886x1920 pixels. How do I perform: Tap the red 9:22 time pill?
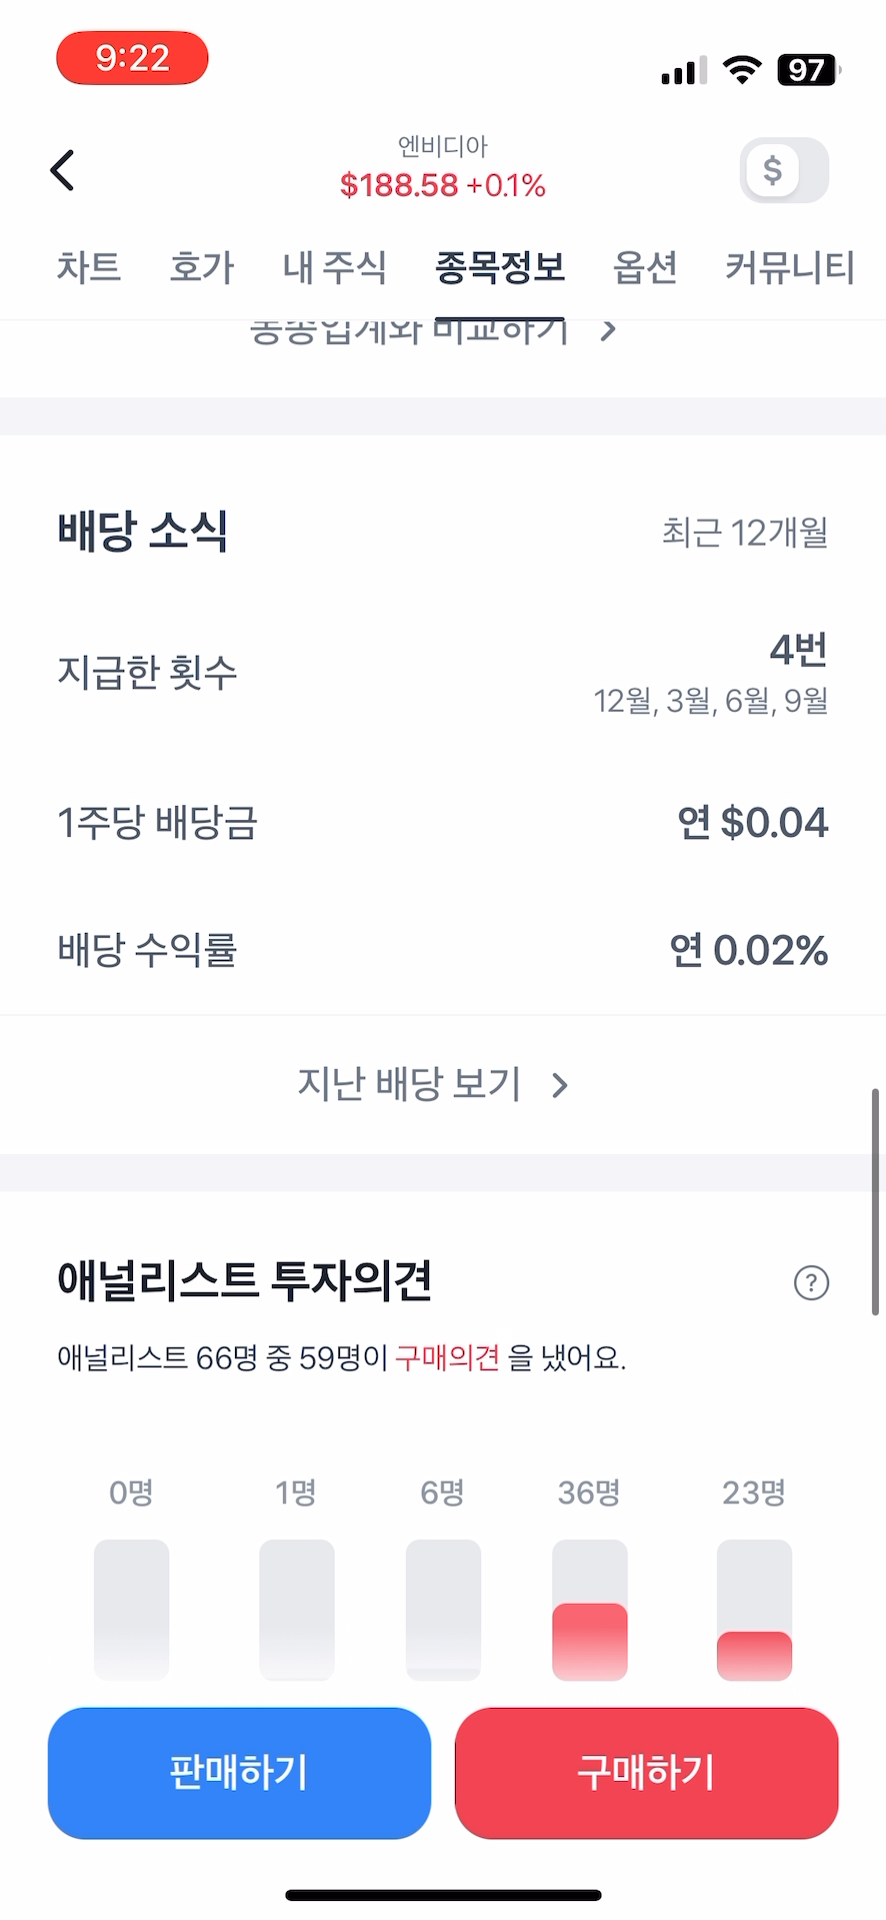(x=132, y=58)
